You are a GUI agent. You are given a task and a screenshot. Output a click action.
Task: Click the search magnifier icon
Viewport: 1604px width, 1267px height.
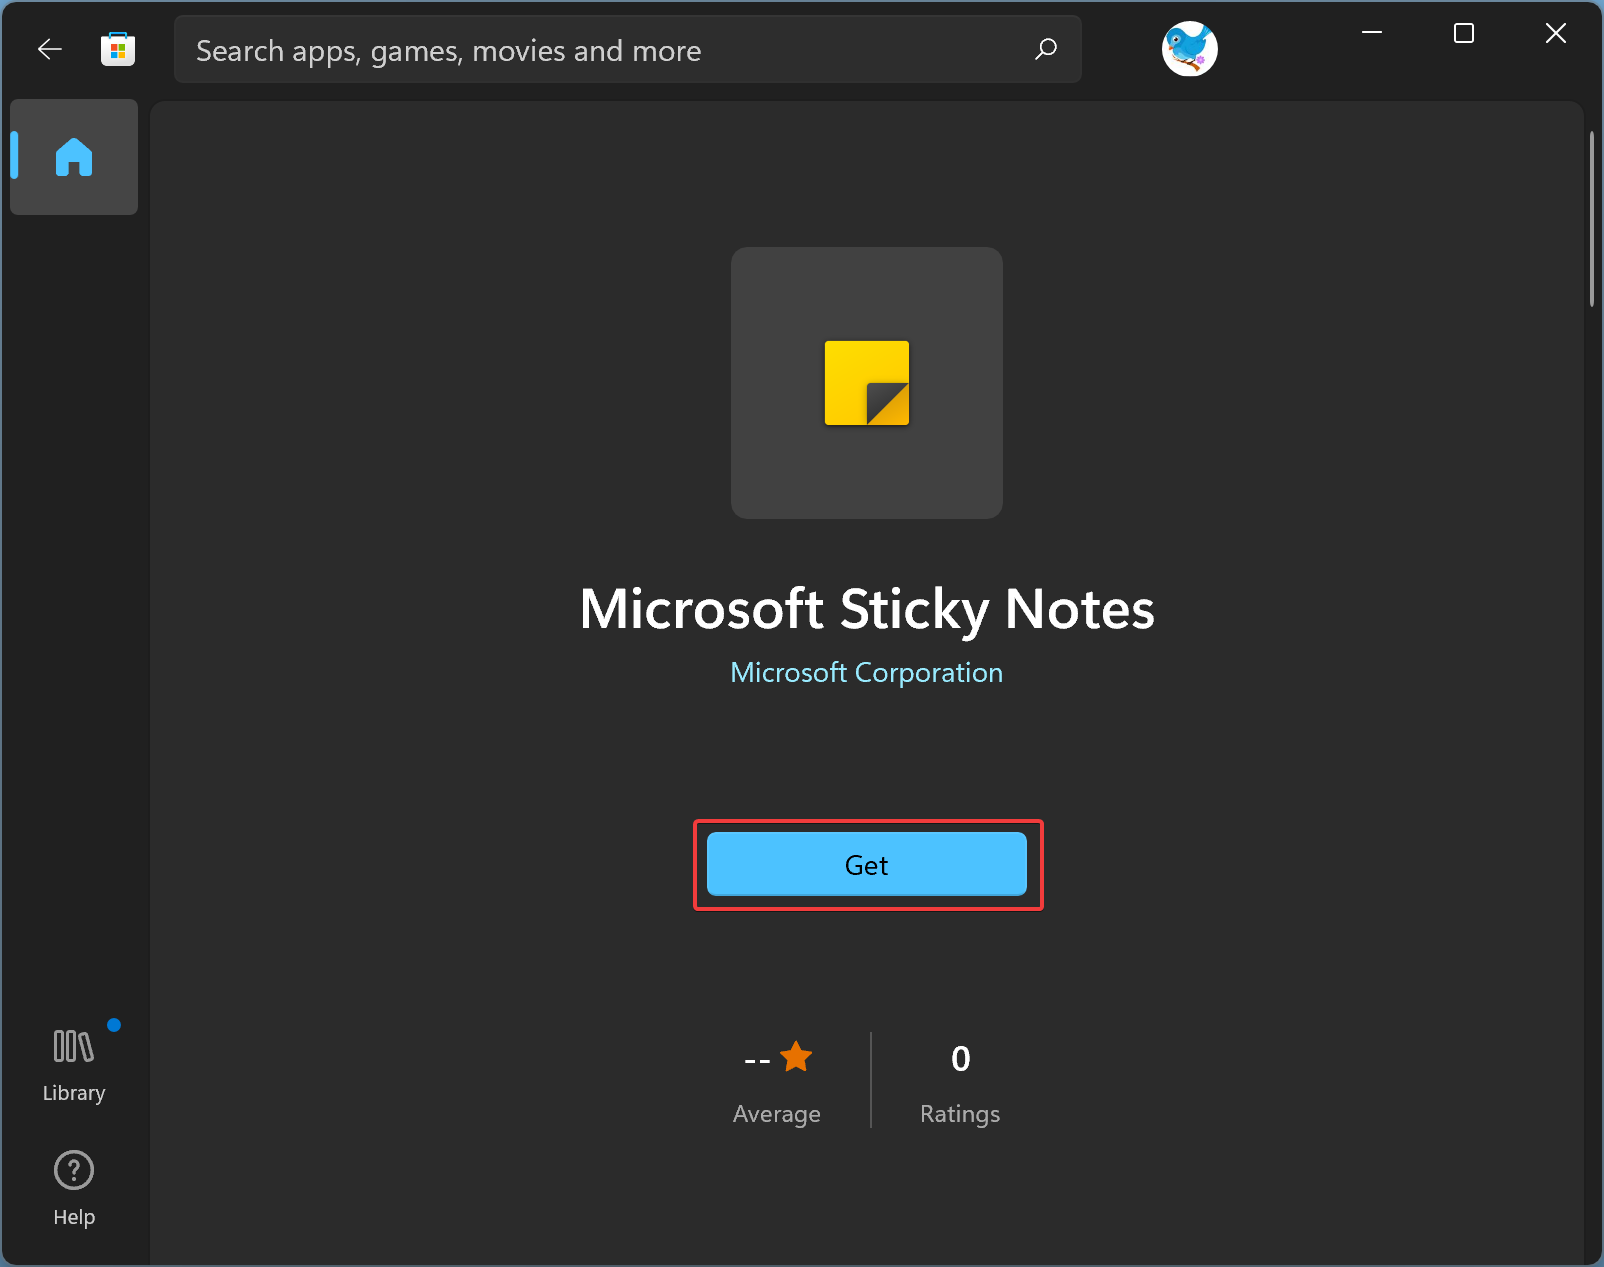[x=1046, y=49]
